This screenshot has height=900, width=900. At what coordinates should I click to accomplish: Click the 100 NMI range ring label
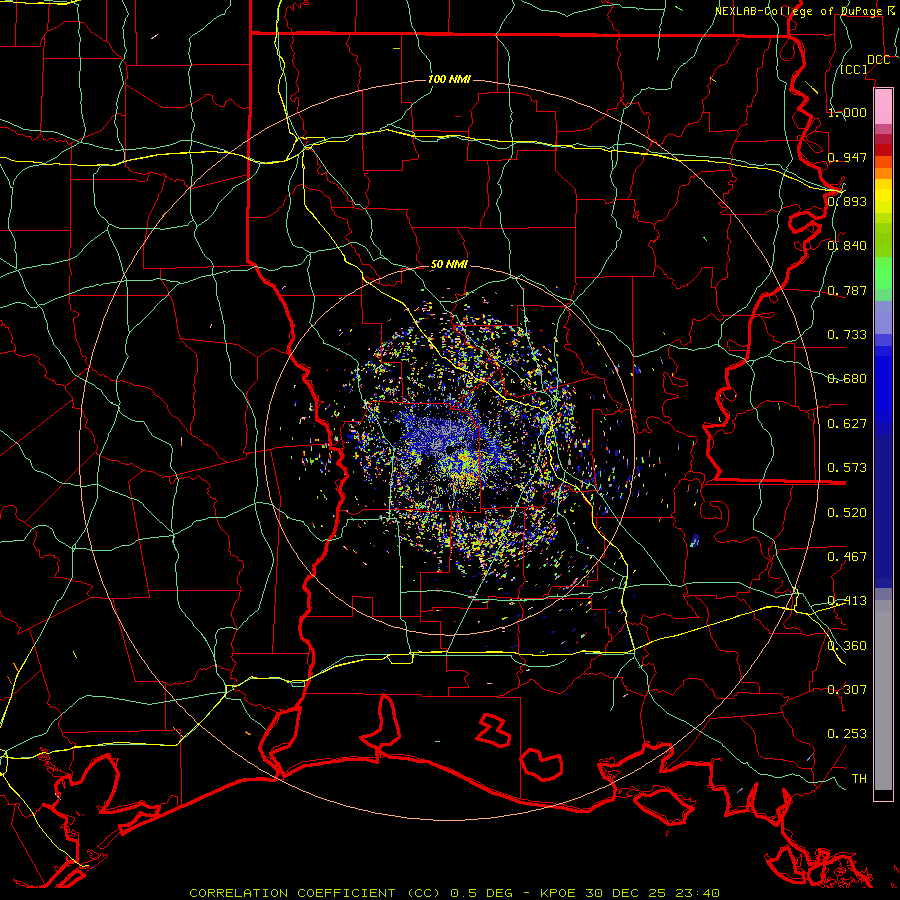[449, 79]
